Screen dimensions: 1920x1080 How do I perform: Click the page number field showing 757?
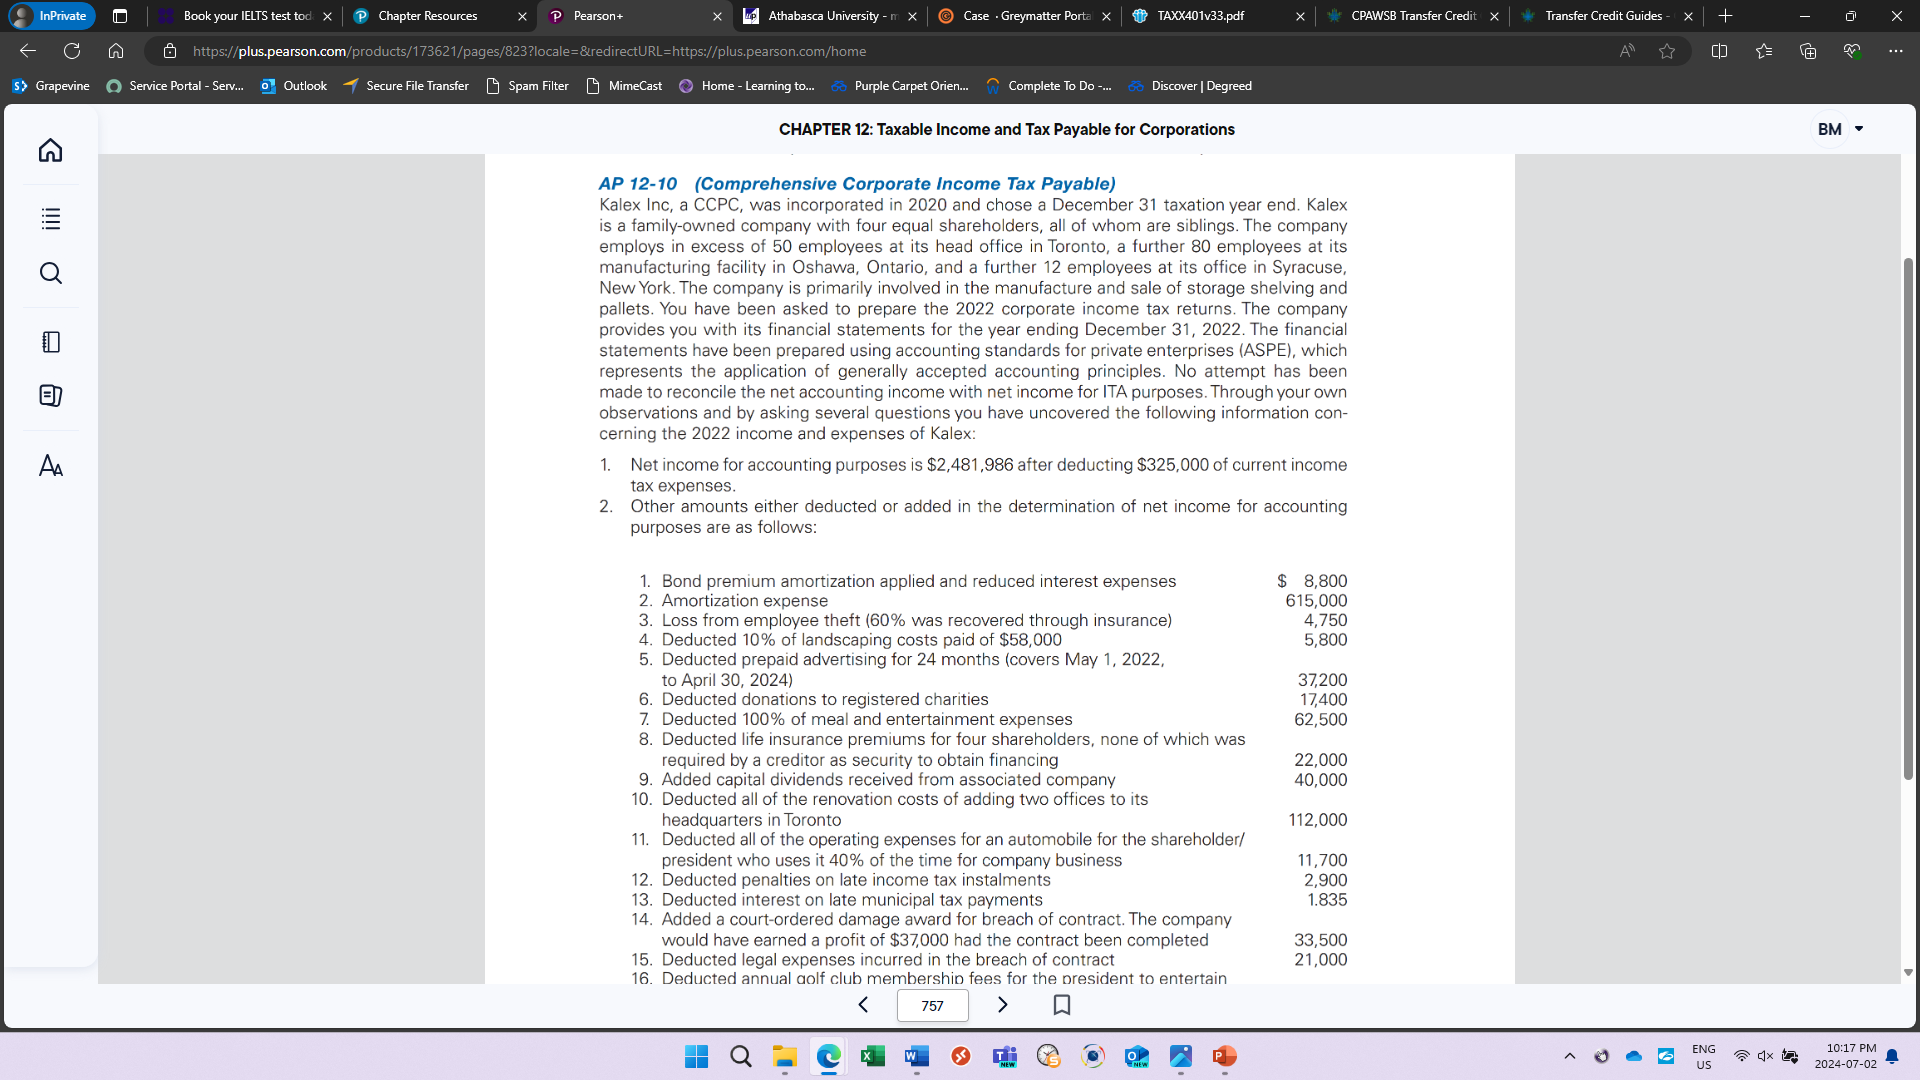[932, 1005]
